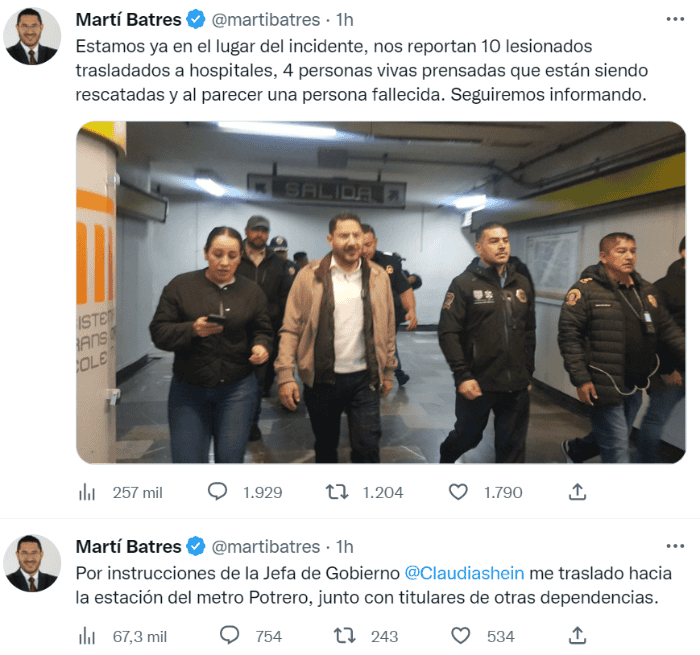The width and height of the screenshot is (700, 655).
Task: Like the second tweet with 534 likes
Action: click(x=460, y=636)
